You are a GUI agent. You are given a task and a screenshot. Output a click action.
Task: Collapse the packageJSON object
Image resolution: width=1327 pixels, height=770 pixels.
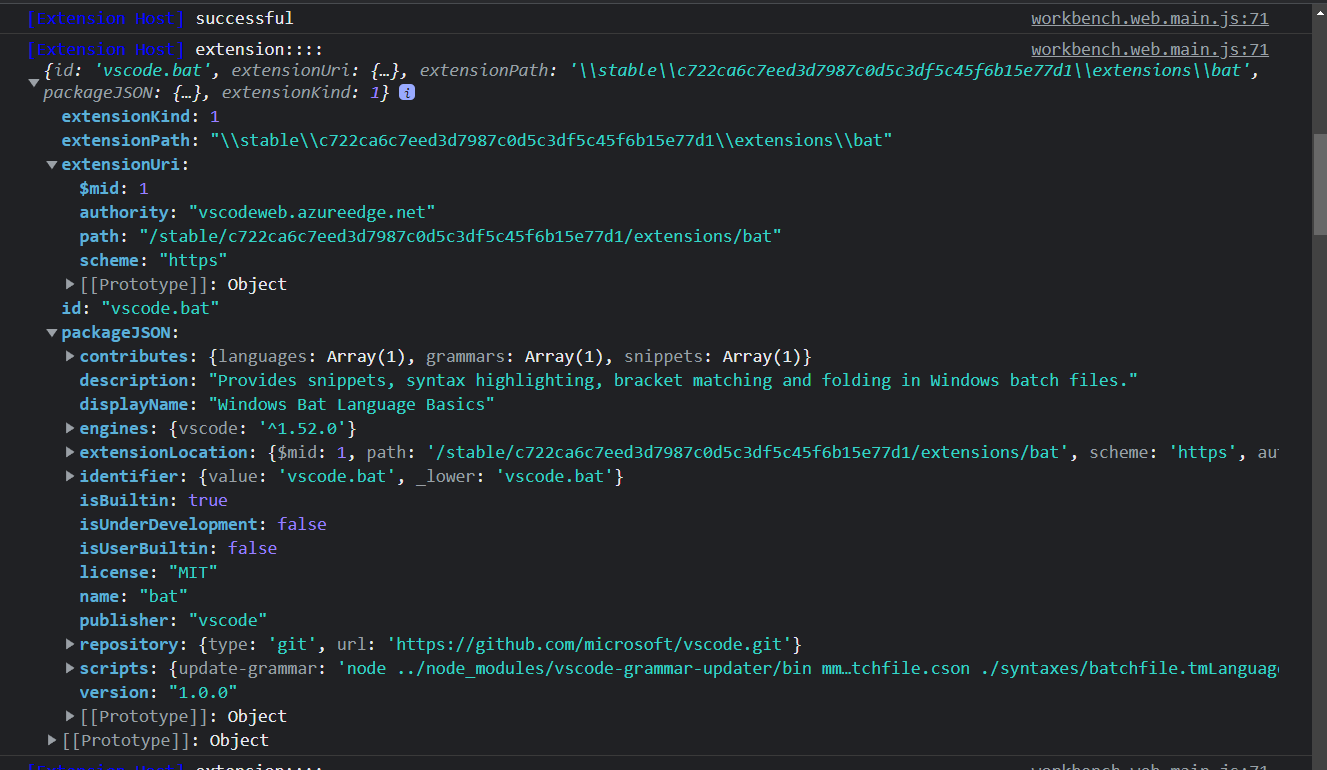(x=51, y=332)
